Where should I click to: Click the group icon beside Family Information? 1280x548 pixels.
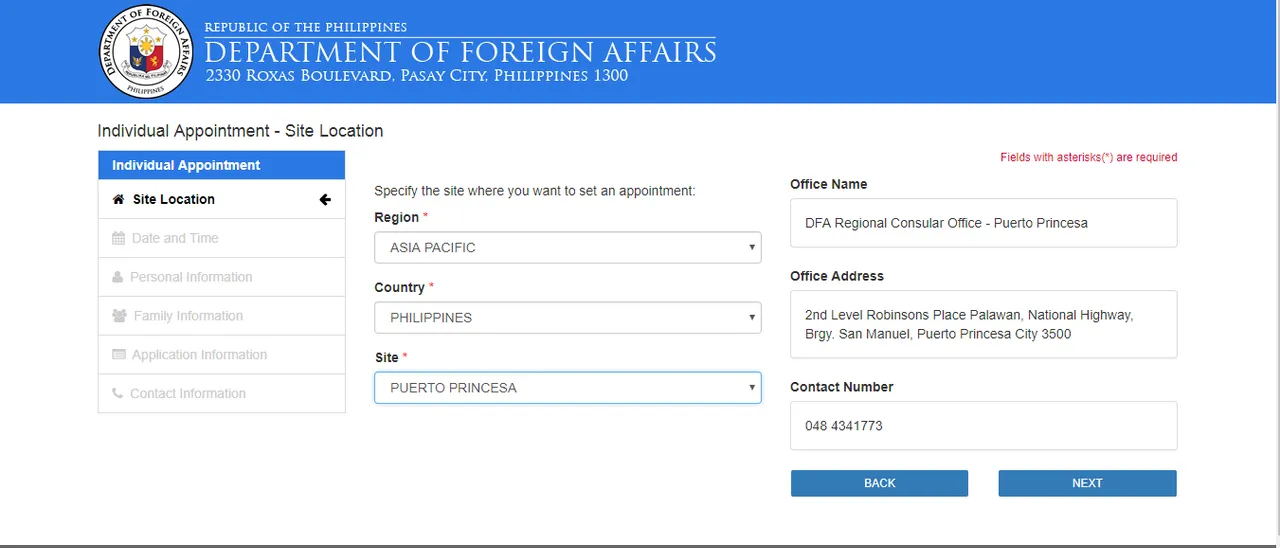click(x=119, y=316)
